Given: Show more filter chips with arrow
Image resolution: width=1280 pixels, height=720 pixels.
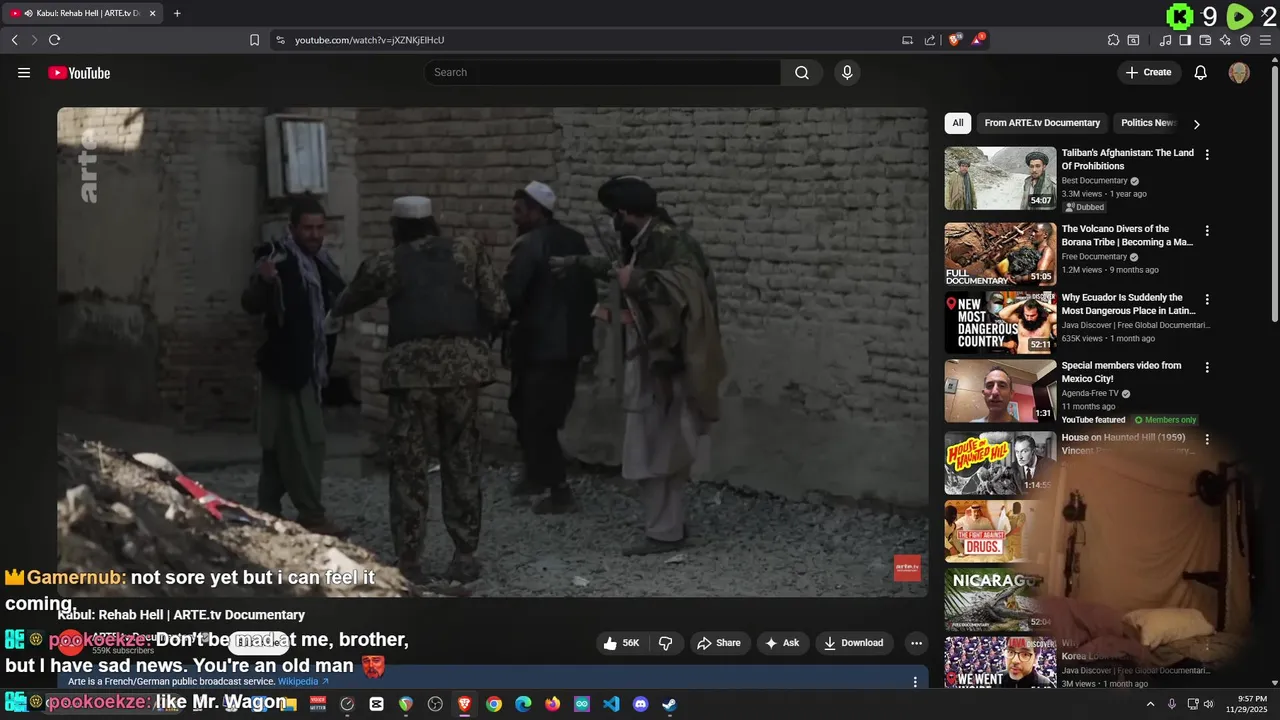Looking at the screenshot, I should coord(1196,124).
